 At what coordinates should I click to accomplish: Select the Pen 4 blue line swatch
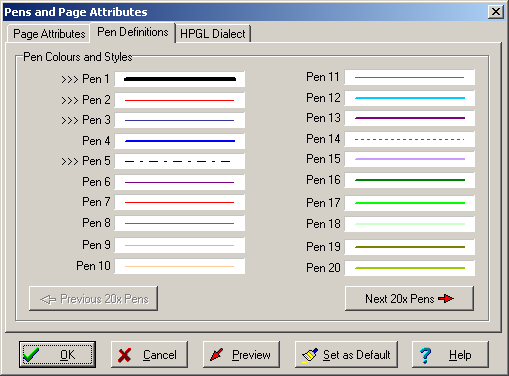(x=180, y=141)
